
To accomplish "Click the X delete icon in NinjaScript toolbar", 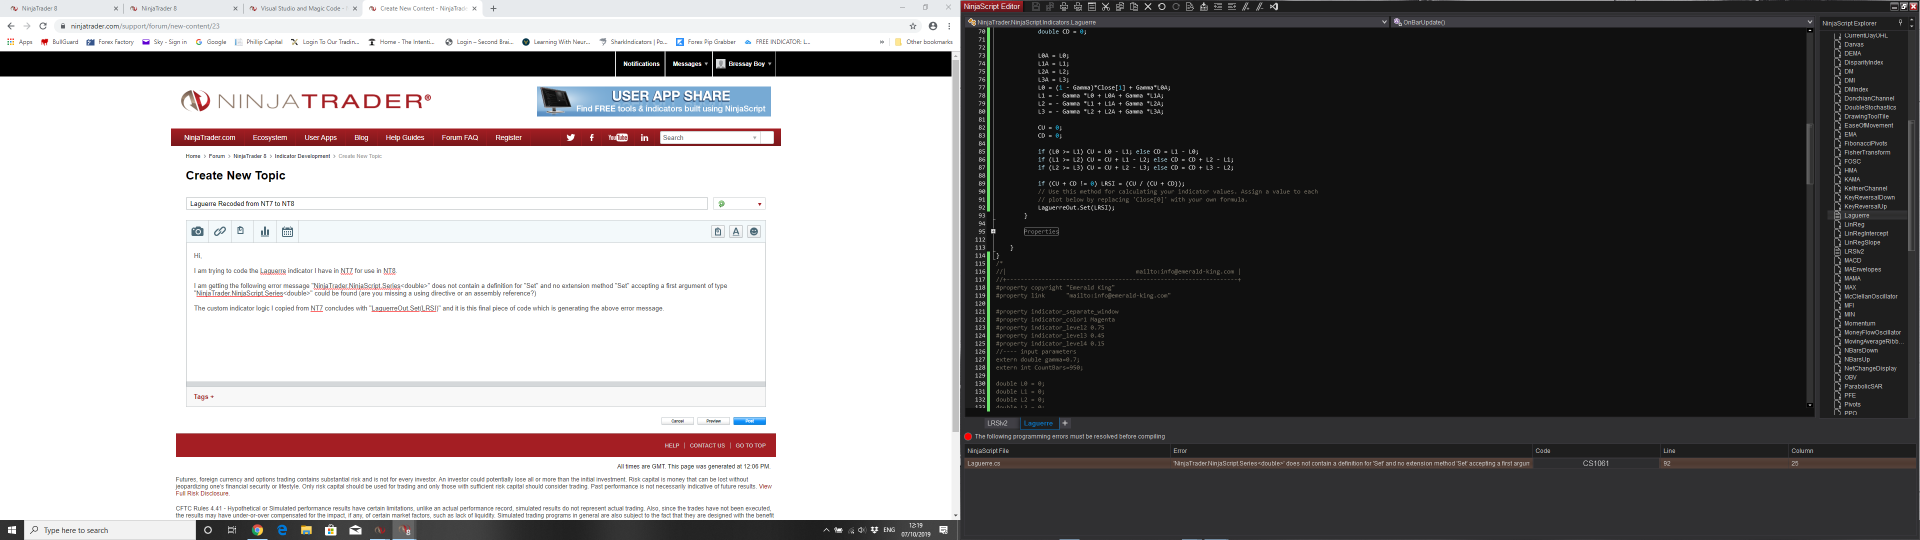I will coord(1148,6).
